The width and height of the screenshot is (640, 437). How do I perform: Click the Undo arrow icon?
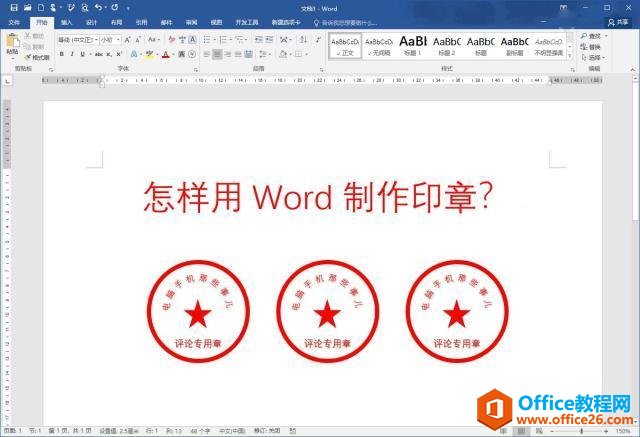point(98,7)
